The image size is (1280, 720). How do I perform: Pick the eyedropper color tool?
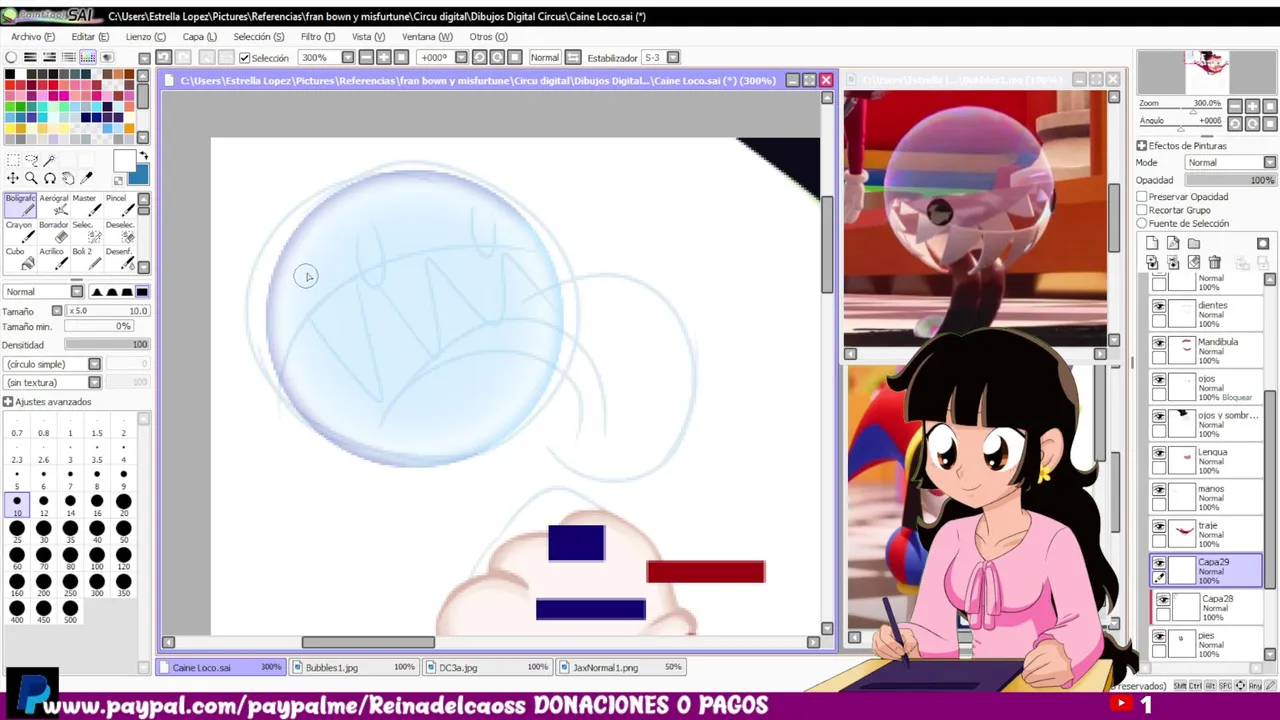[x=87, y=178]
